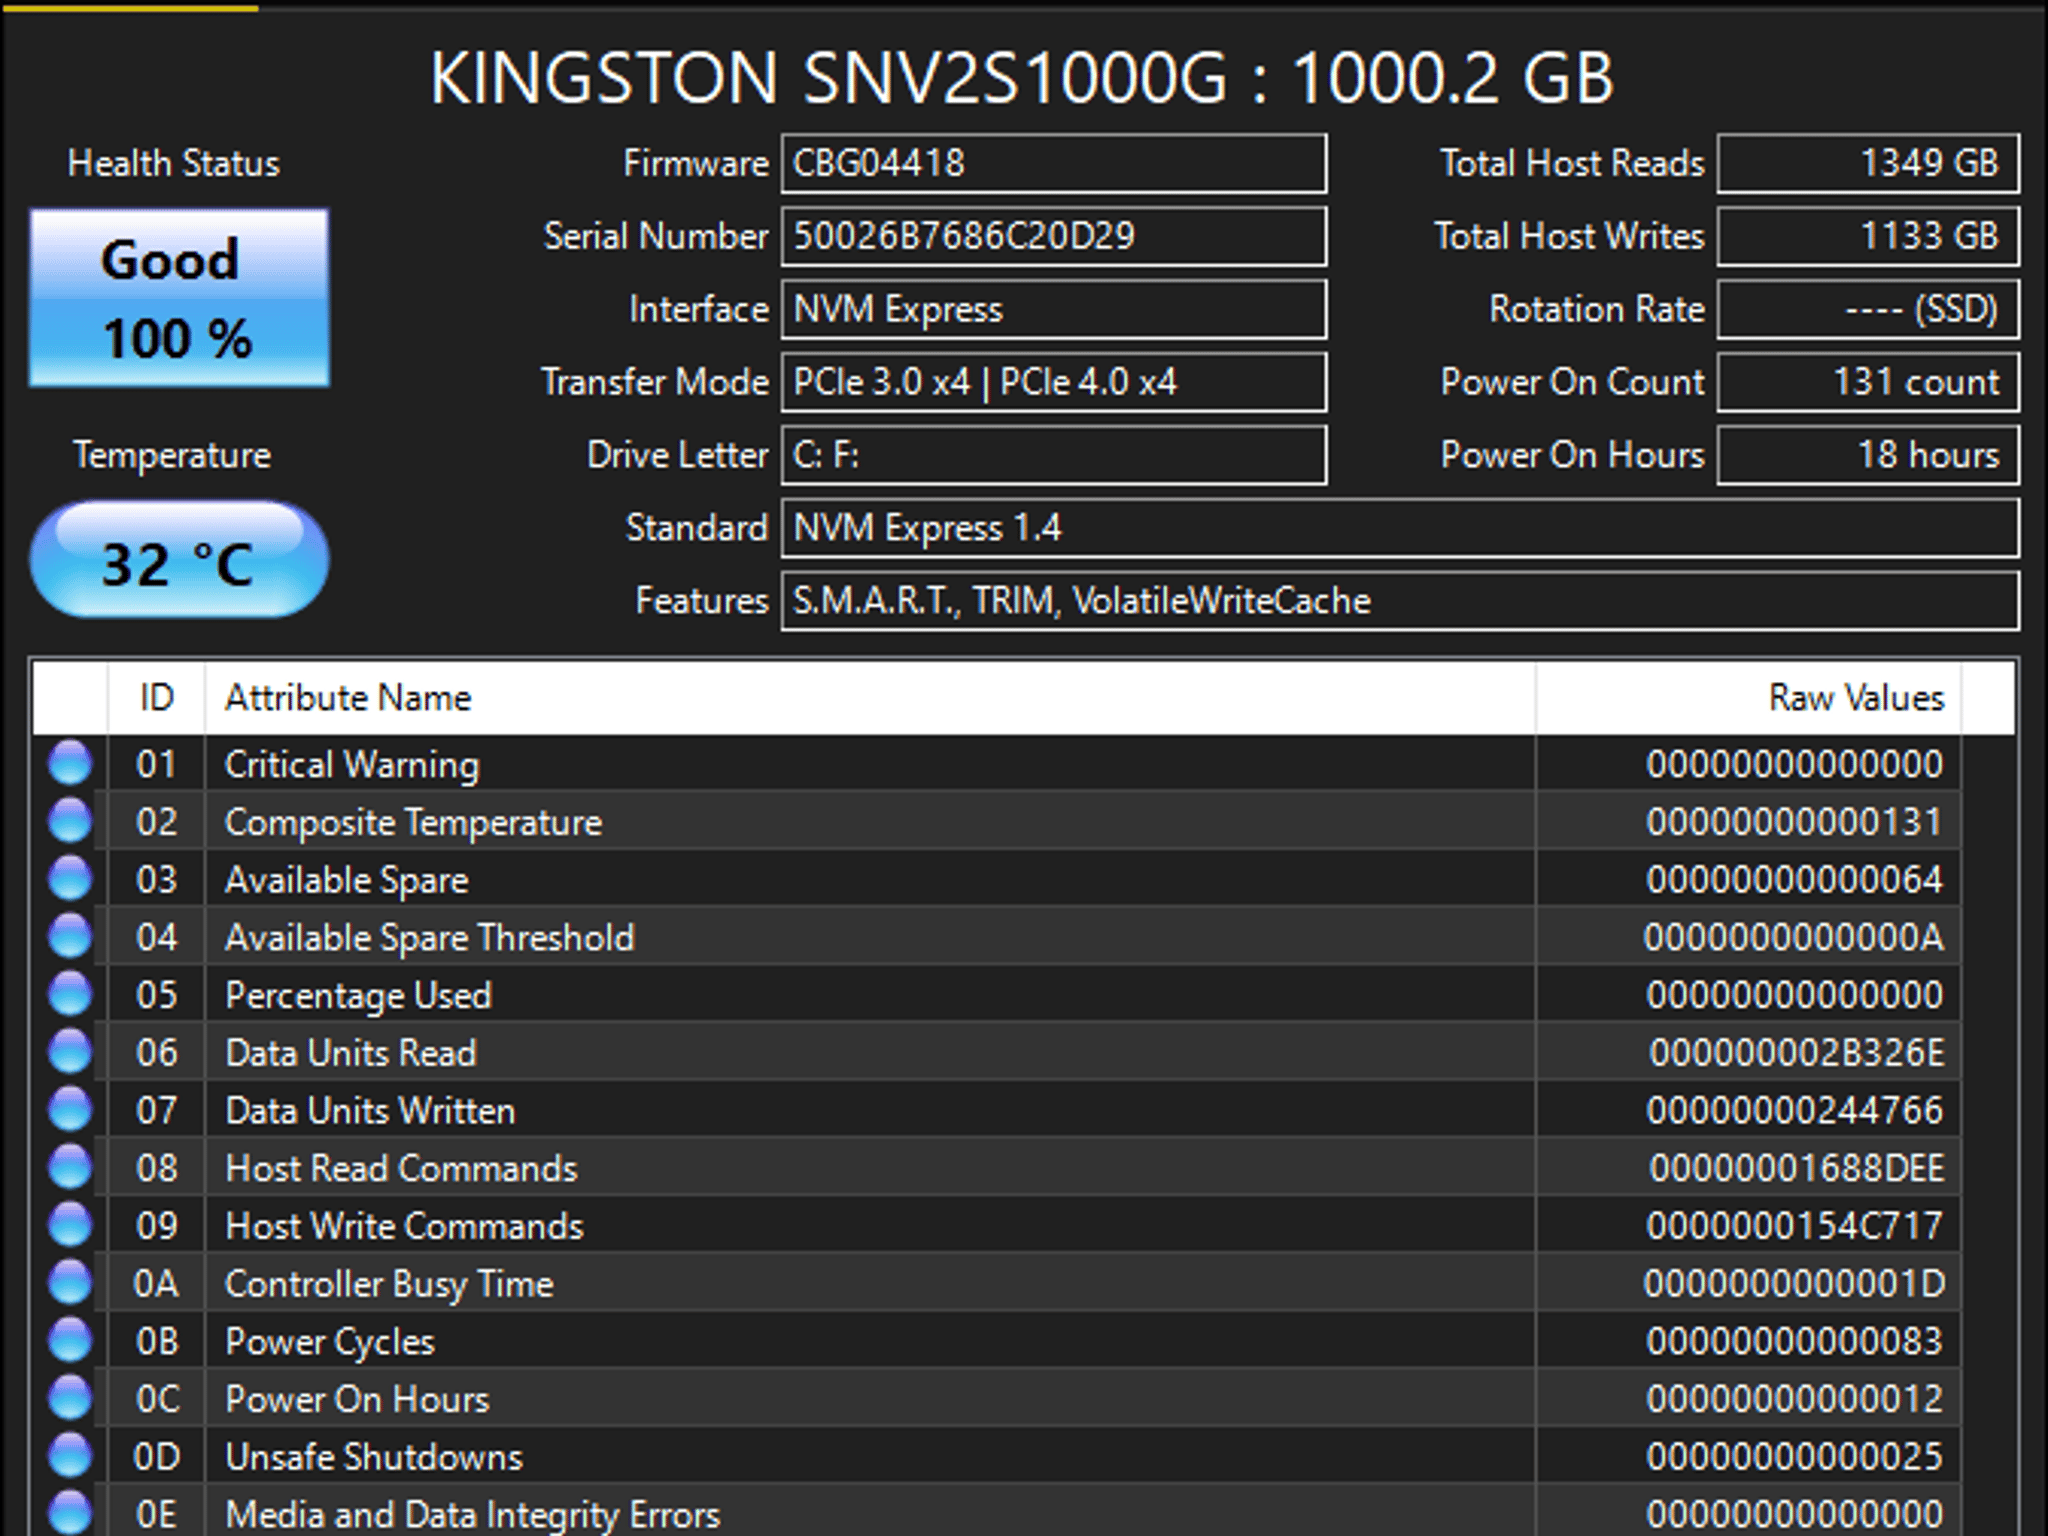The image size is (2048, 1536).
Task: Click the status orb icon for Data Units Read
Action: point(70,1052)
